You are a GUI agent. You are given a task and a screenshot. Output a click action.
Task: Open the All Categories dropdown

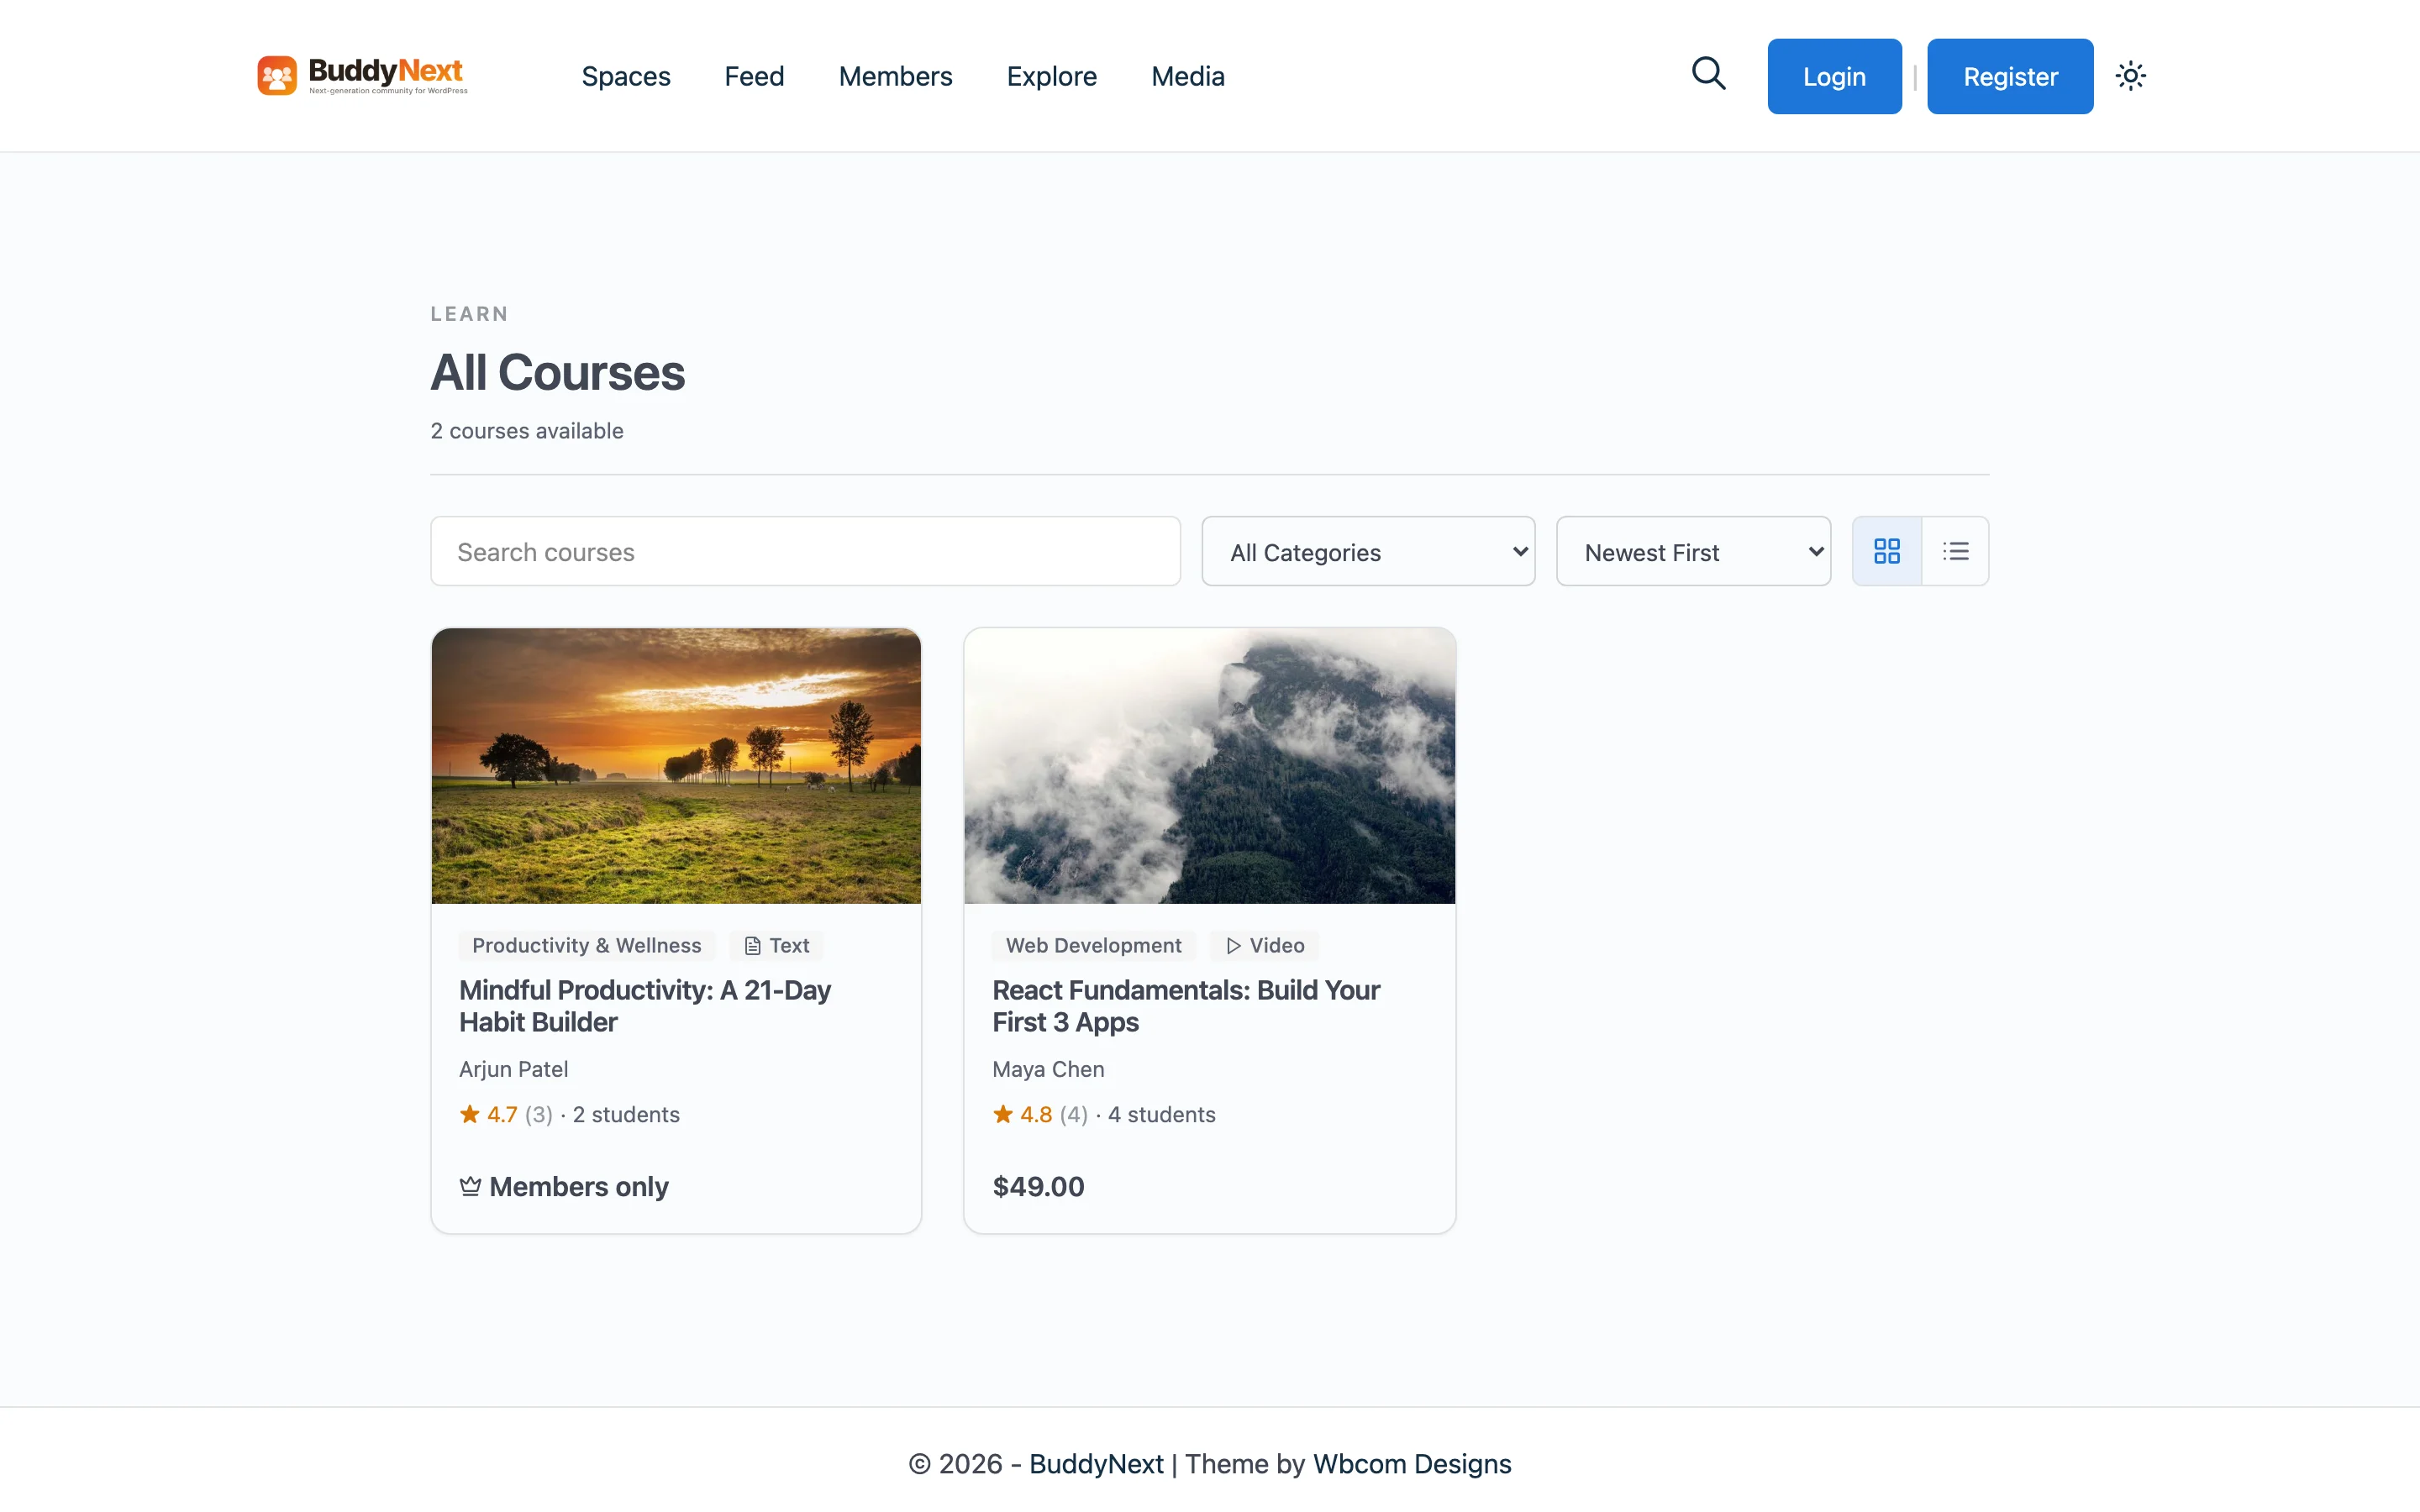click(1368, 551)
